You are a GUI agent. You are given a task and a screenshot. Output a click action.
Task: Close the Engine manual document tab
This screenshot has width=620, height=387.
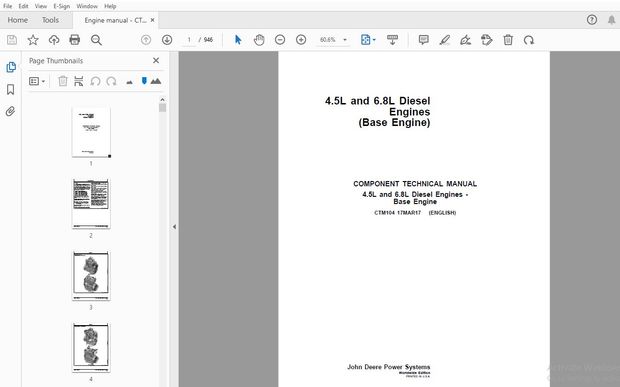coord(153,20)
